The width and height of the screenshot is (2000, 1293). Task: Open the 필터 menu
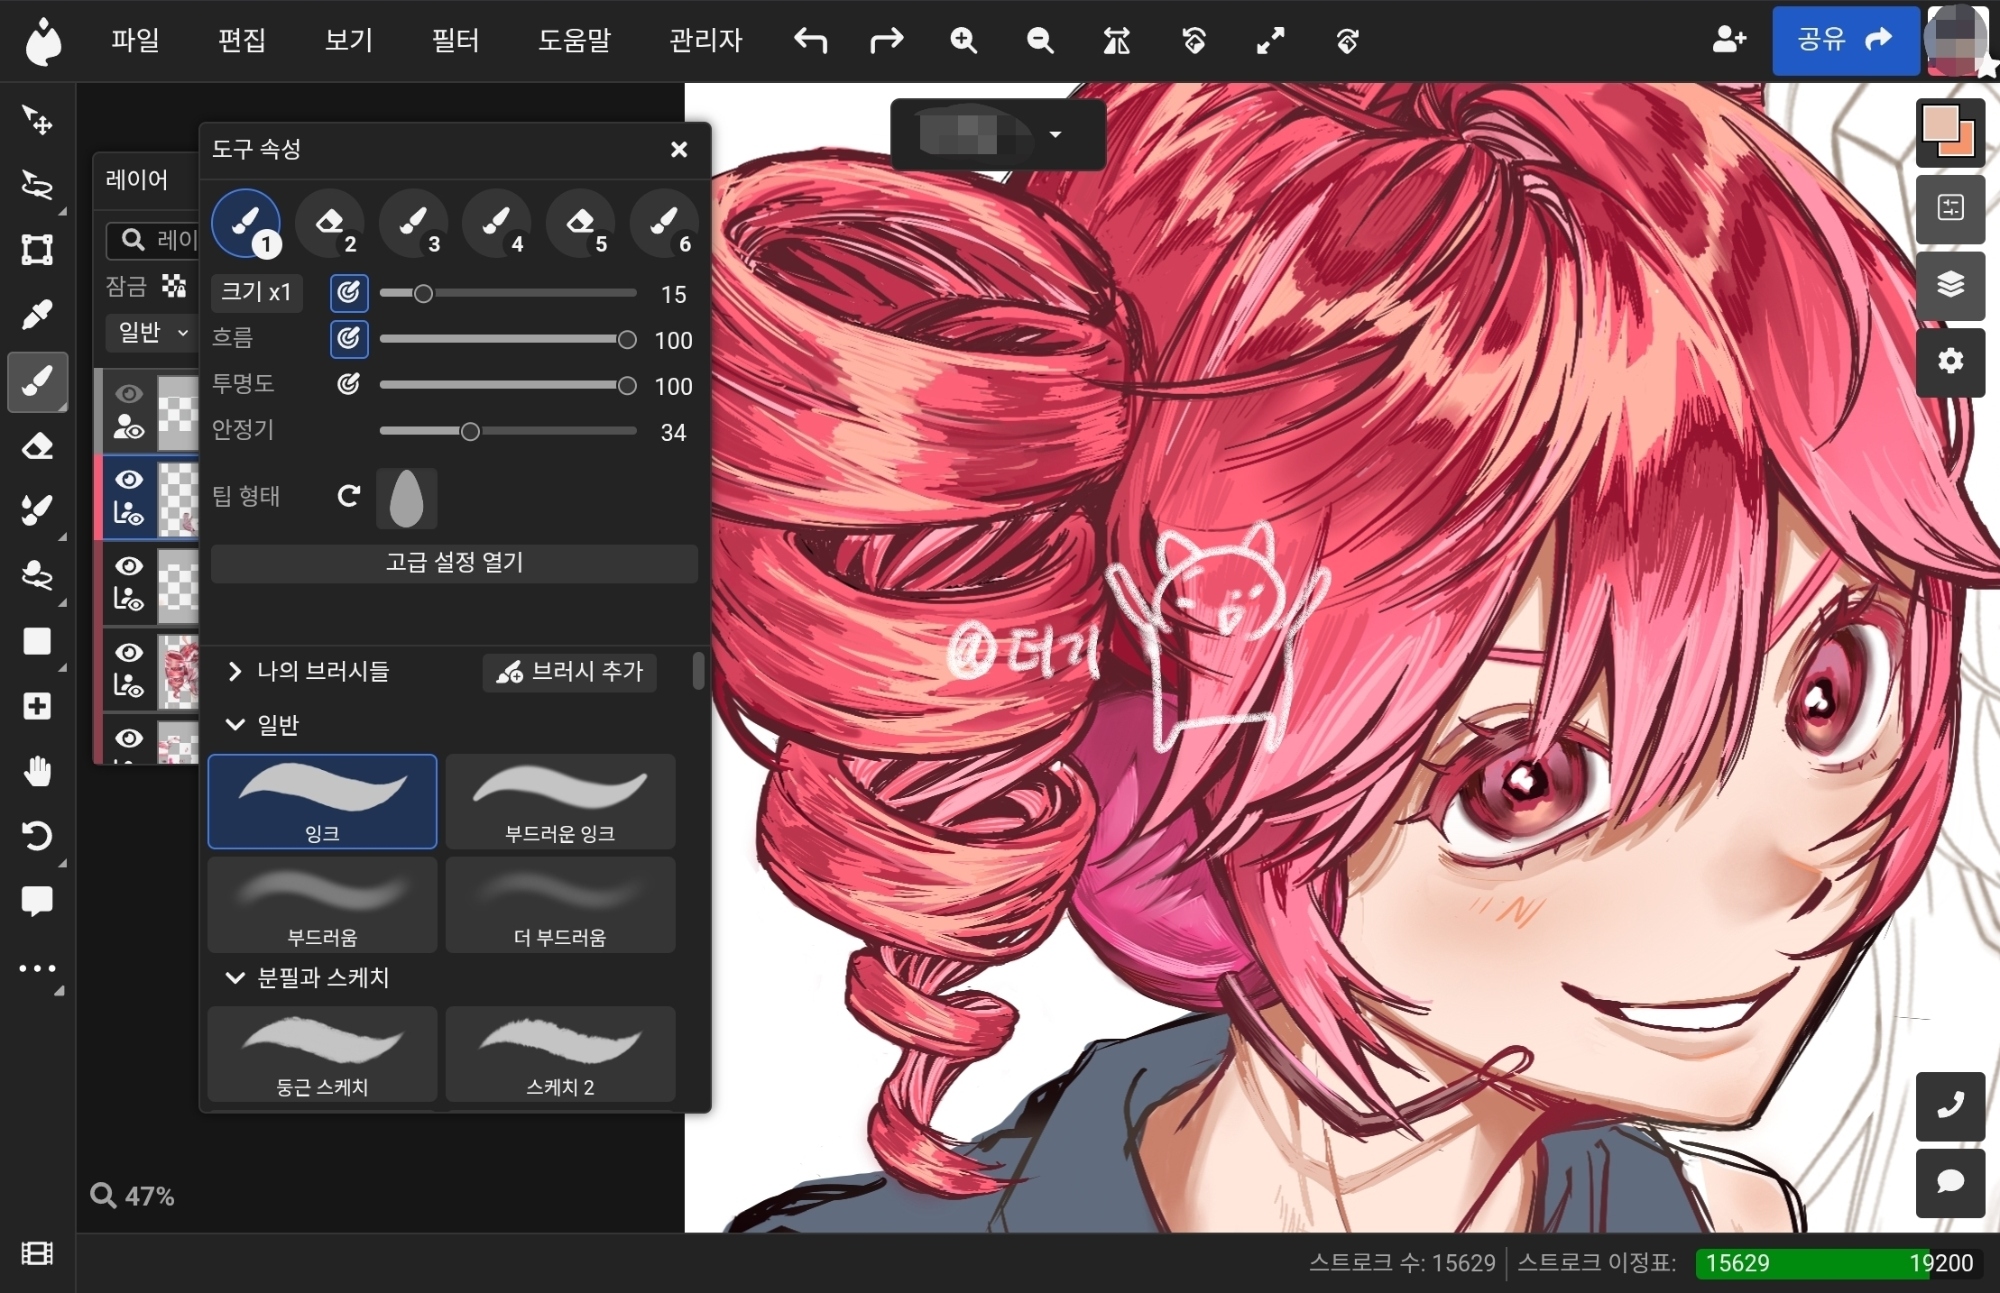(455, 41)
